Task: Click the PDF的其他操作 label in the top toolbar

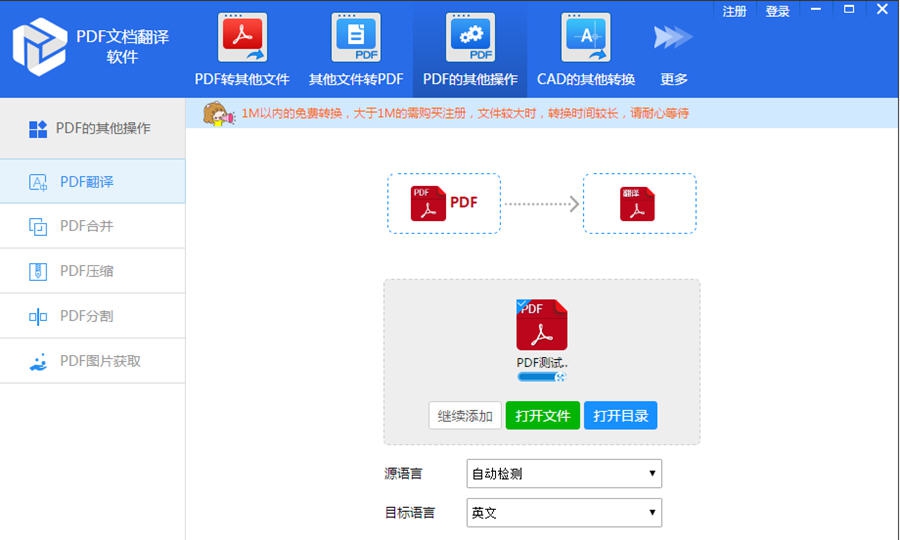Action: click(x=470, y=79)
